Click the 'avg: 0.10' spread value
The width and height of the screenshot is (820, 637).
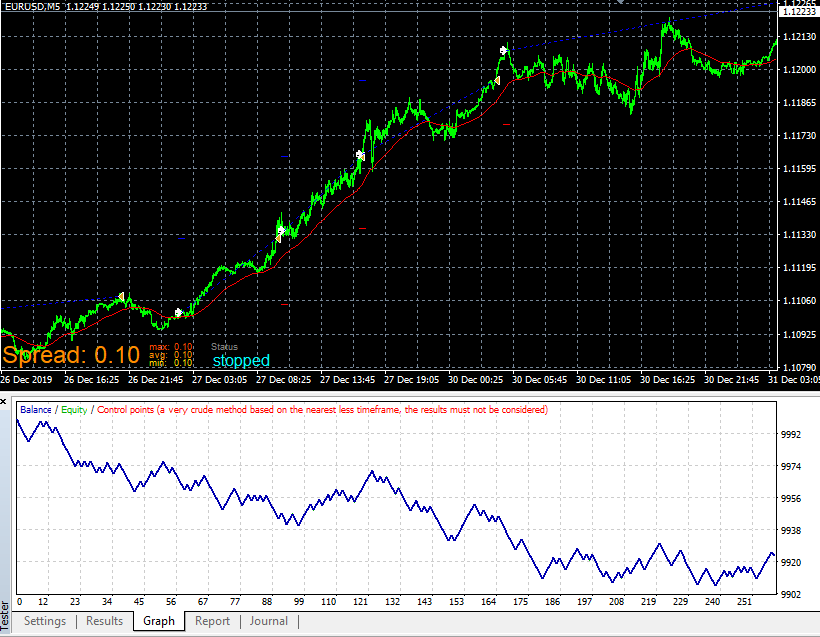pos(171,355)
